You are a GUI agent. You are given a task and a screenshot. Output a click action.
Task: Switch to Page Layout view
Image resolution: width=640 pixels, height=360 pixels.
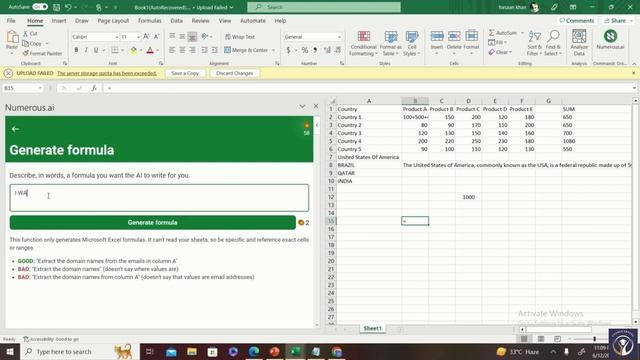(x=541, y=339)
